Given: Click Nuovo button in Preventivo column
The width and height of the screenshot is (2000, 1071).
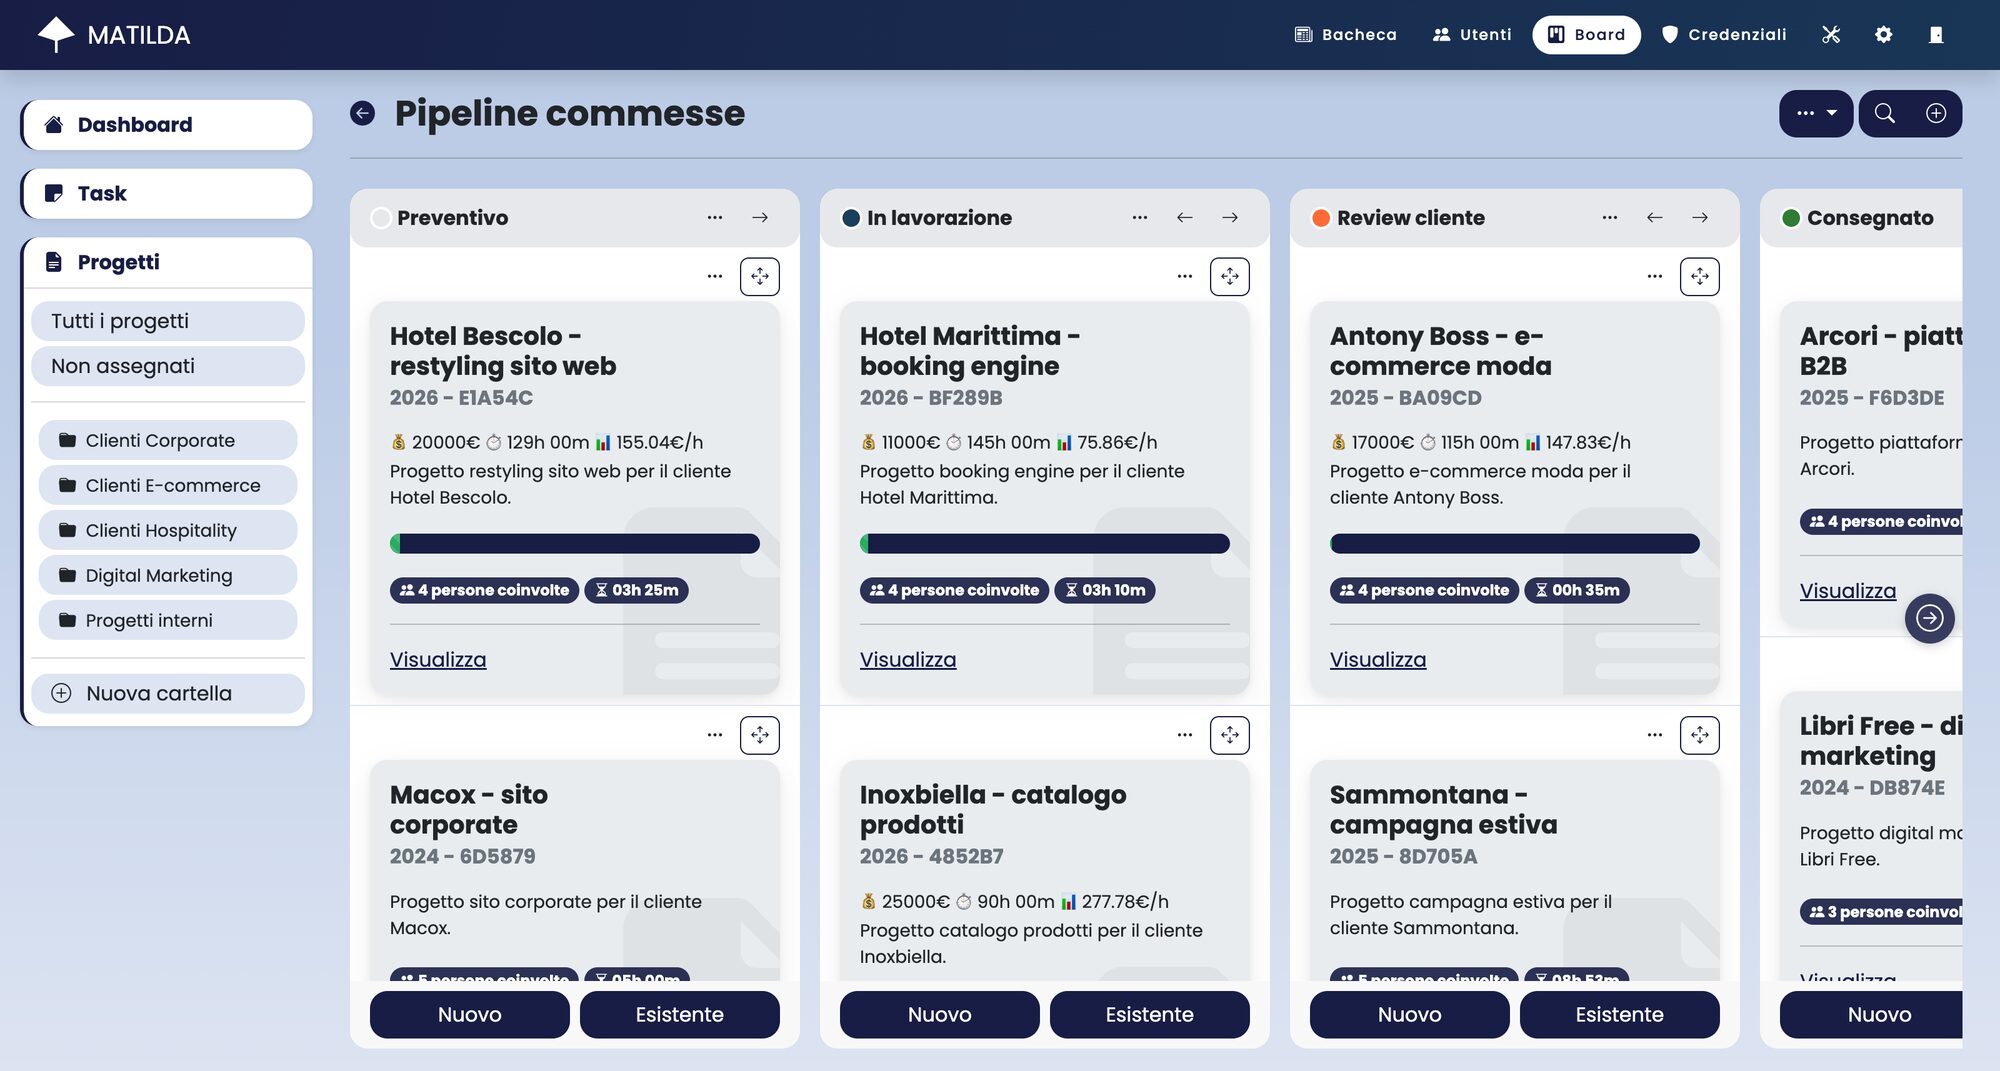Looking at the screenshot, I should pos(470,1014).
